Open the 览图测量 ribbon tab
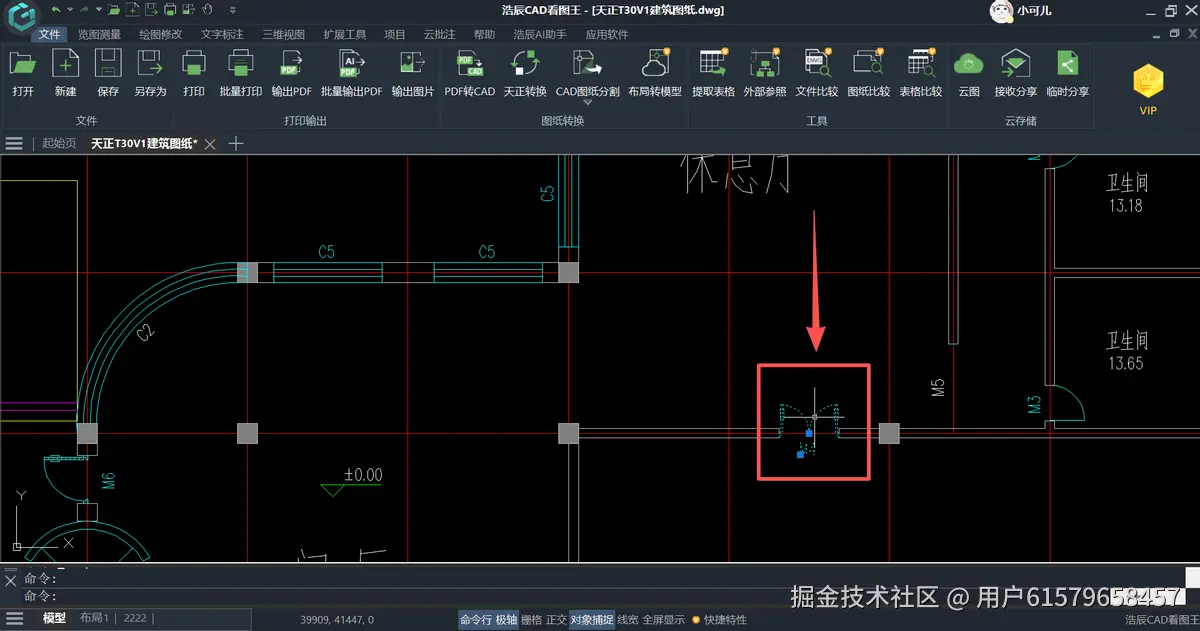The image size is (1200, 631). coord(100,34)
